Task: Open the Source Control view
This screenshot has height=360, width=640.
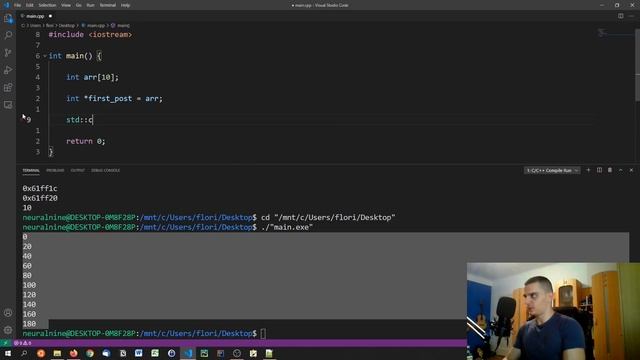Action: point(8,53)
